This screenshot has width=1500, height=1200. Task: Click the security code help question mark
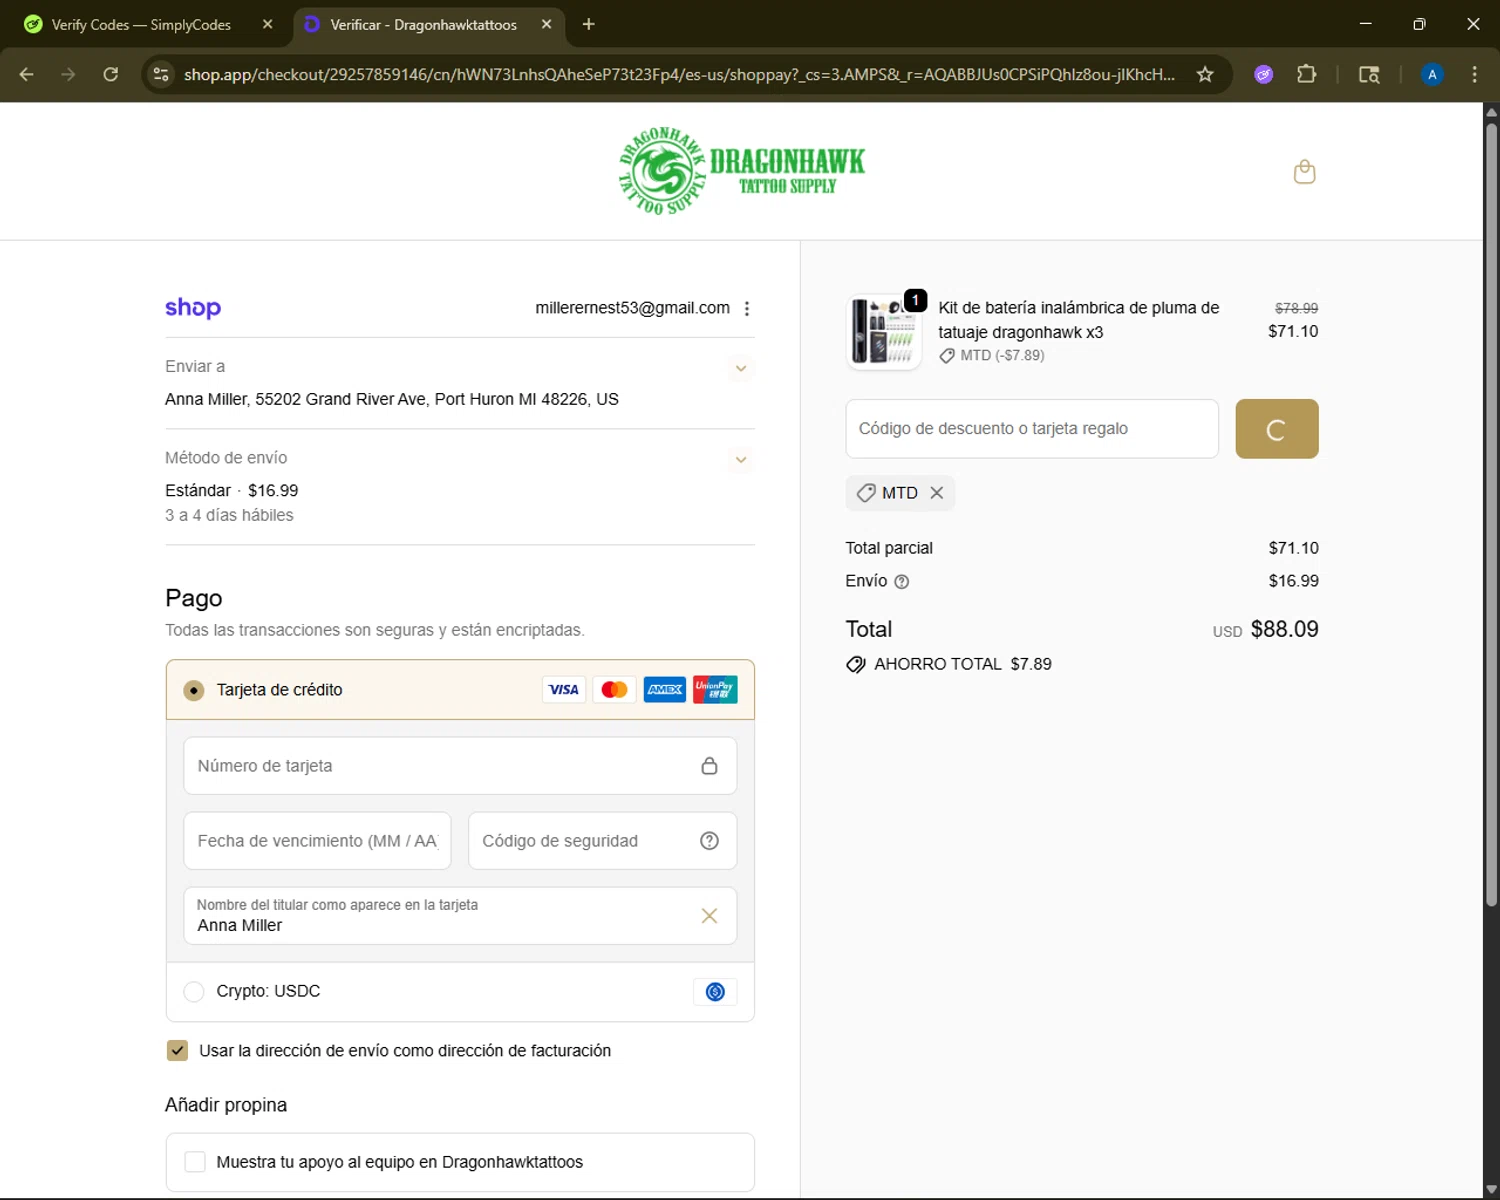pos(709,841)
